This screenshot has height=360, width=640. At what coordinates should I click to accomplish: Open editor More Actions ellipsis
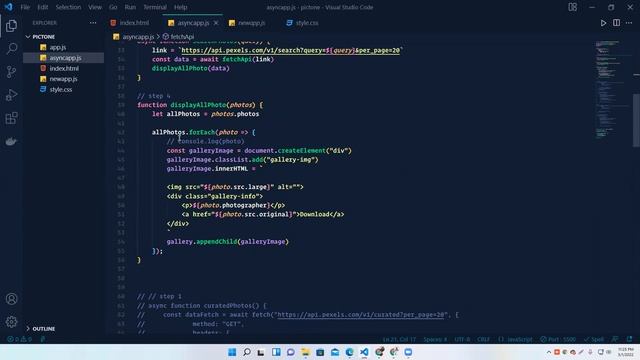pyautogui.click(x=629, y=23)
